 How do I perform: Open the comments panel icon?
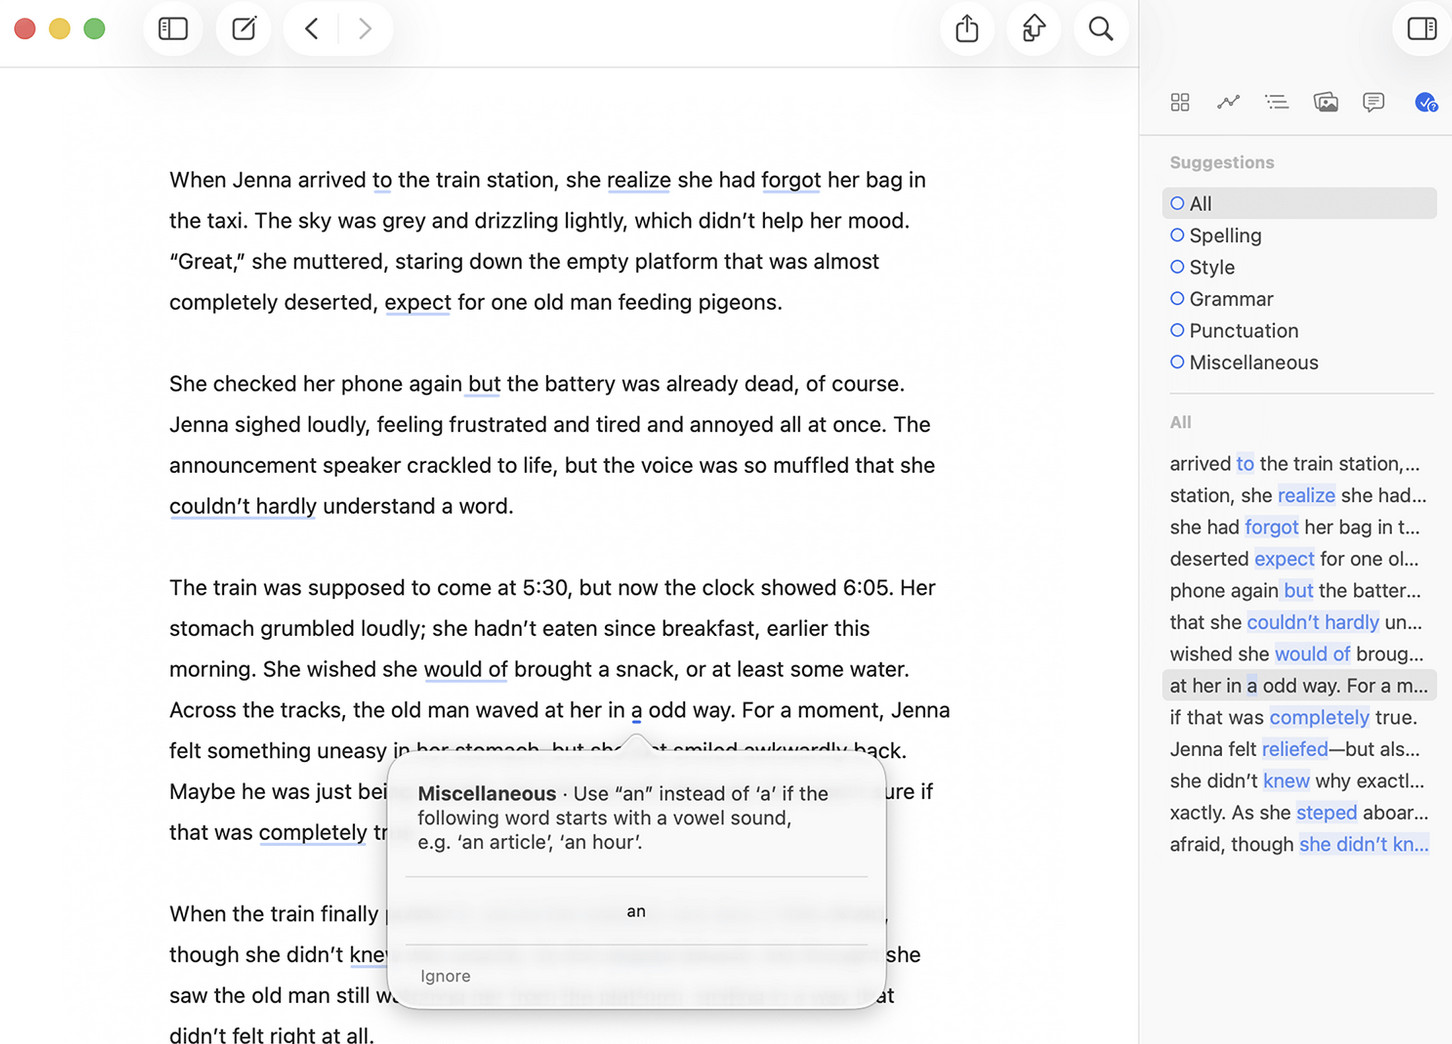[1374, 102]
